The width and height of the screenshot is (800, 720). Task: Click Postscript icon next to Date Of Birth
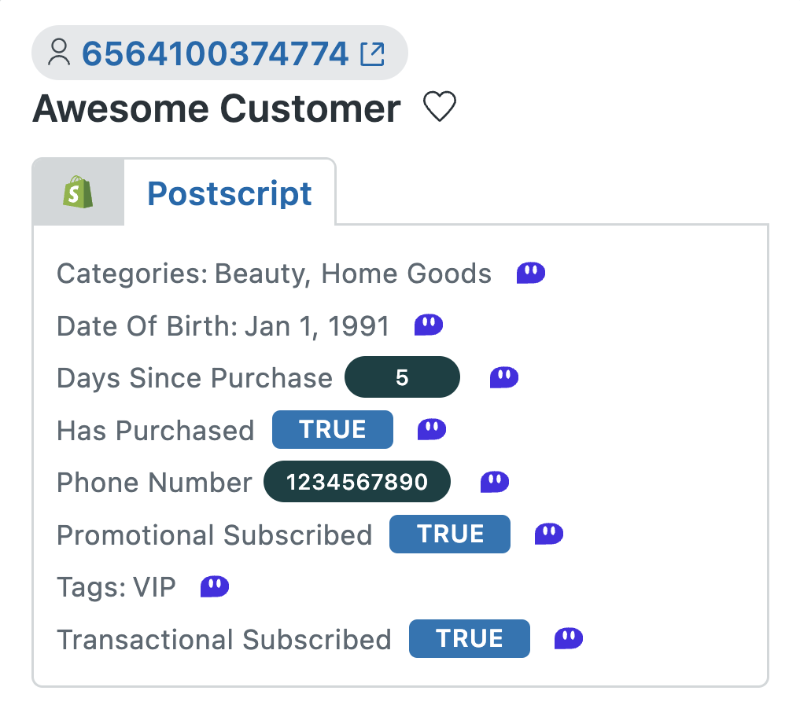429,325
